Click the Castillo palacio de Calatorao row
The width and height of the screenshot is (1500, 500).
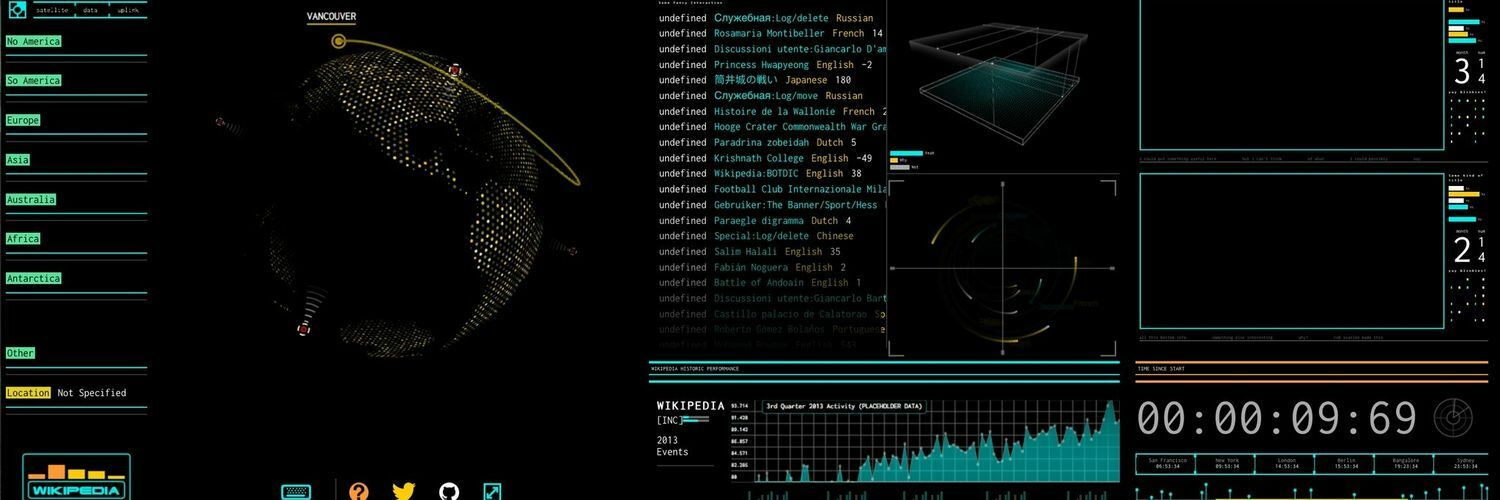772,314
